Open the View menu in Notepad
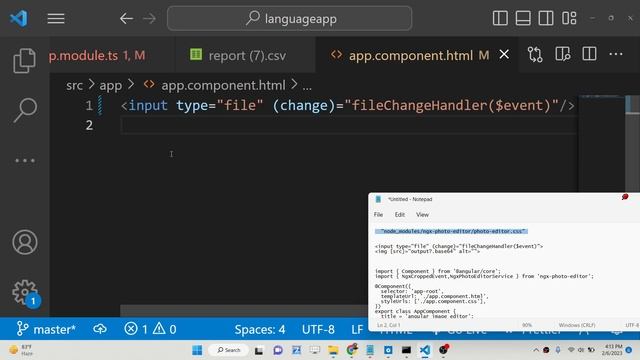The width and height of the screenshot is (640, 360). pos(422,215)
